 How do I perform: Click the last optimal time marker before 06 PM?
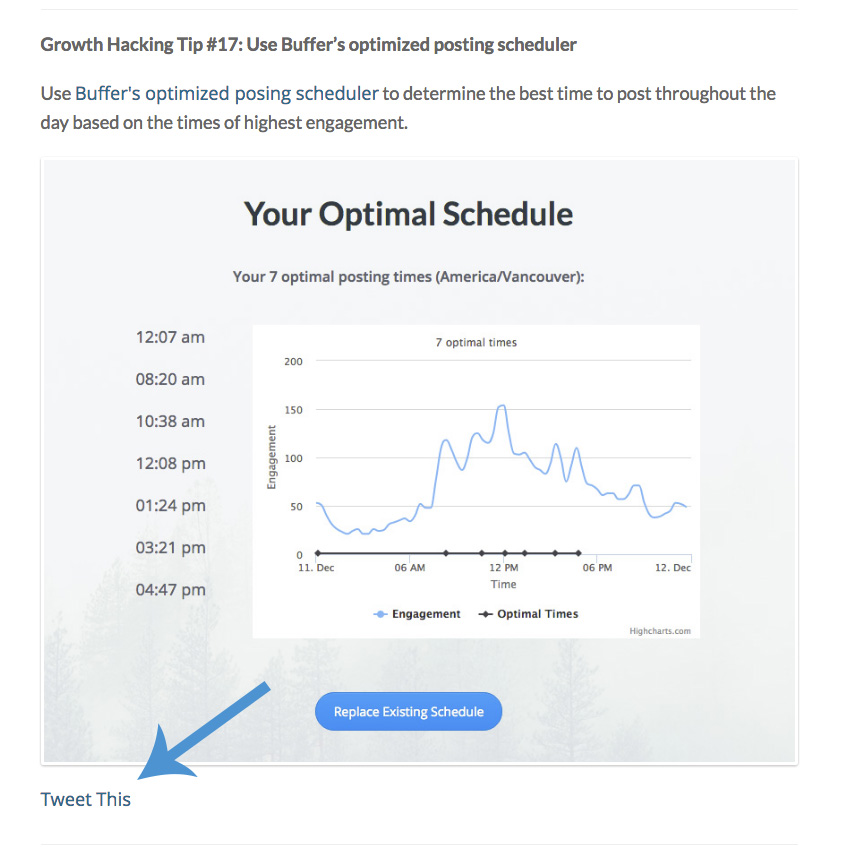pos(579,553)
